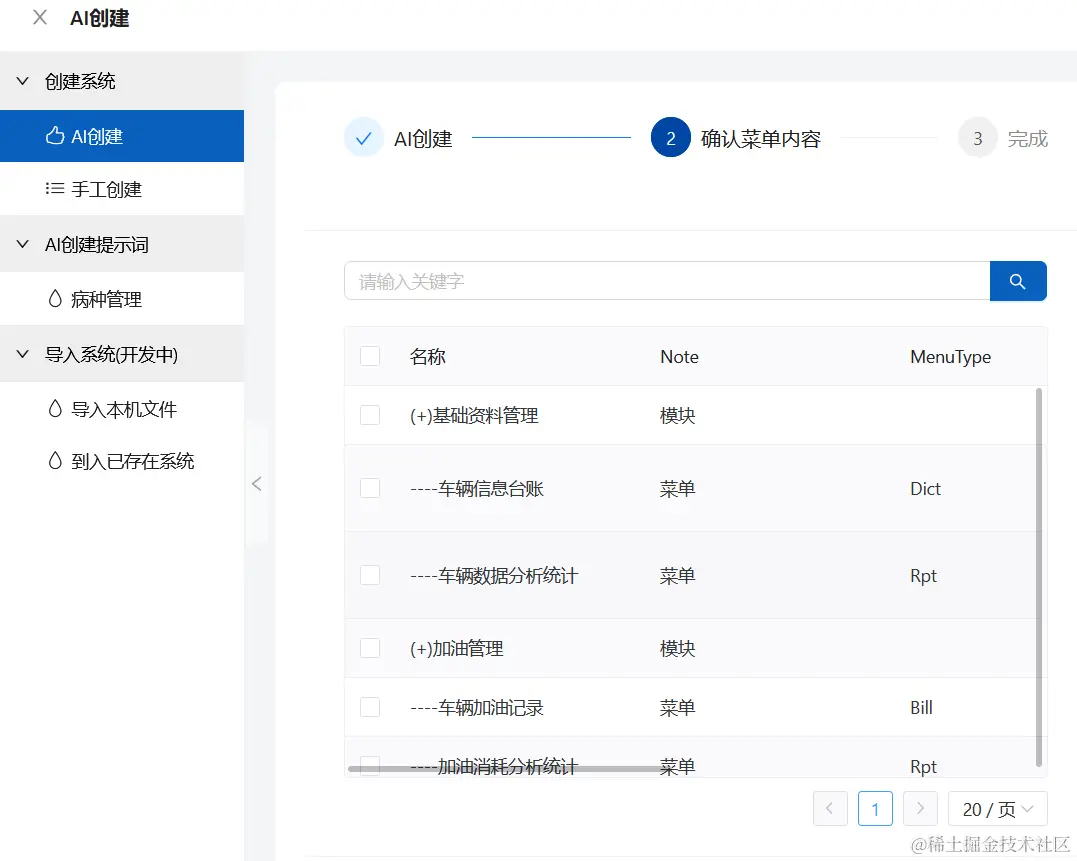The height and width of the screenshot is (861, 1077).
Task: Click the droplet icon beside 导入本机文件
Action: [55, 409]
